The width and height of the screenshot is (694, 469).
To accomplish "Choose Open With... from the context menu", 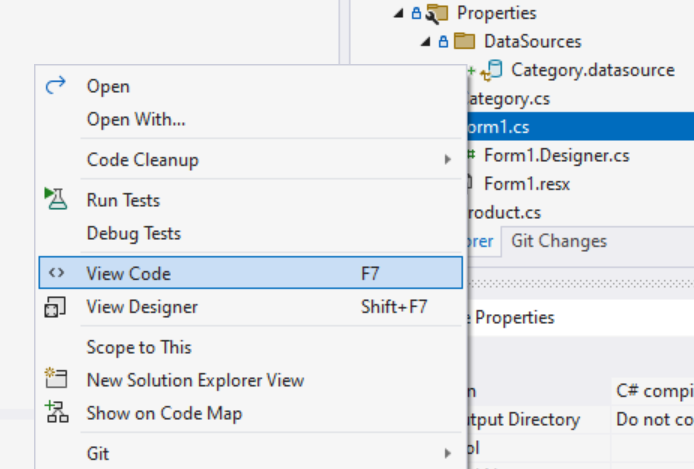I will 136,120.
